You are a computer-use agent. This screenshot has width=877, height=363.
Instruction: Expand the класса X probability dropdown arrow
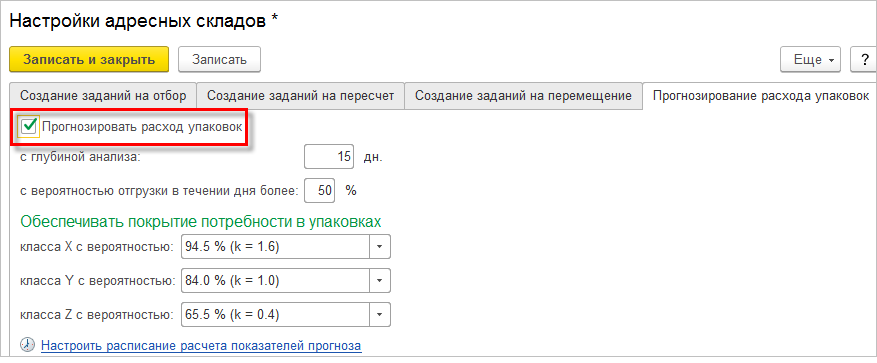tap(380, 247)
